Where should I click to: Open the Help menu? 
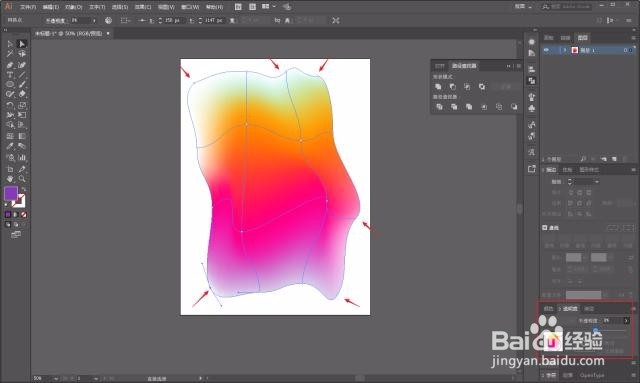(x=214, y=7)
